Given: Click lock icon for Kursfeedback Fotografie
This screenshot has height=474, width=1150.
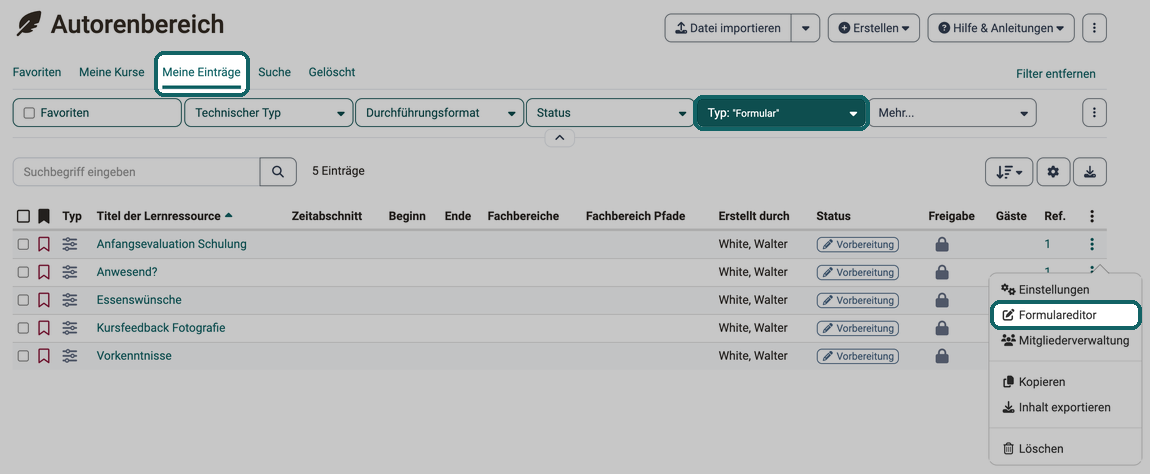Looking at the screenshot, I should [x=942, y=328].
